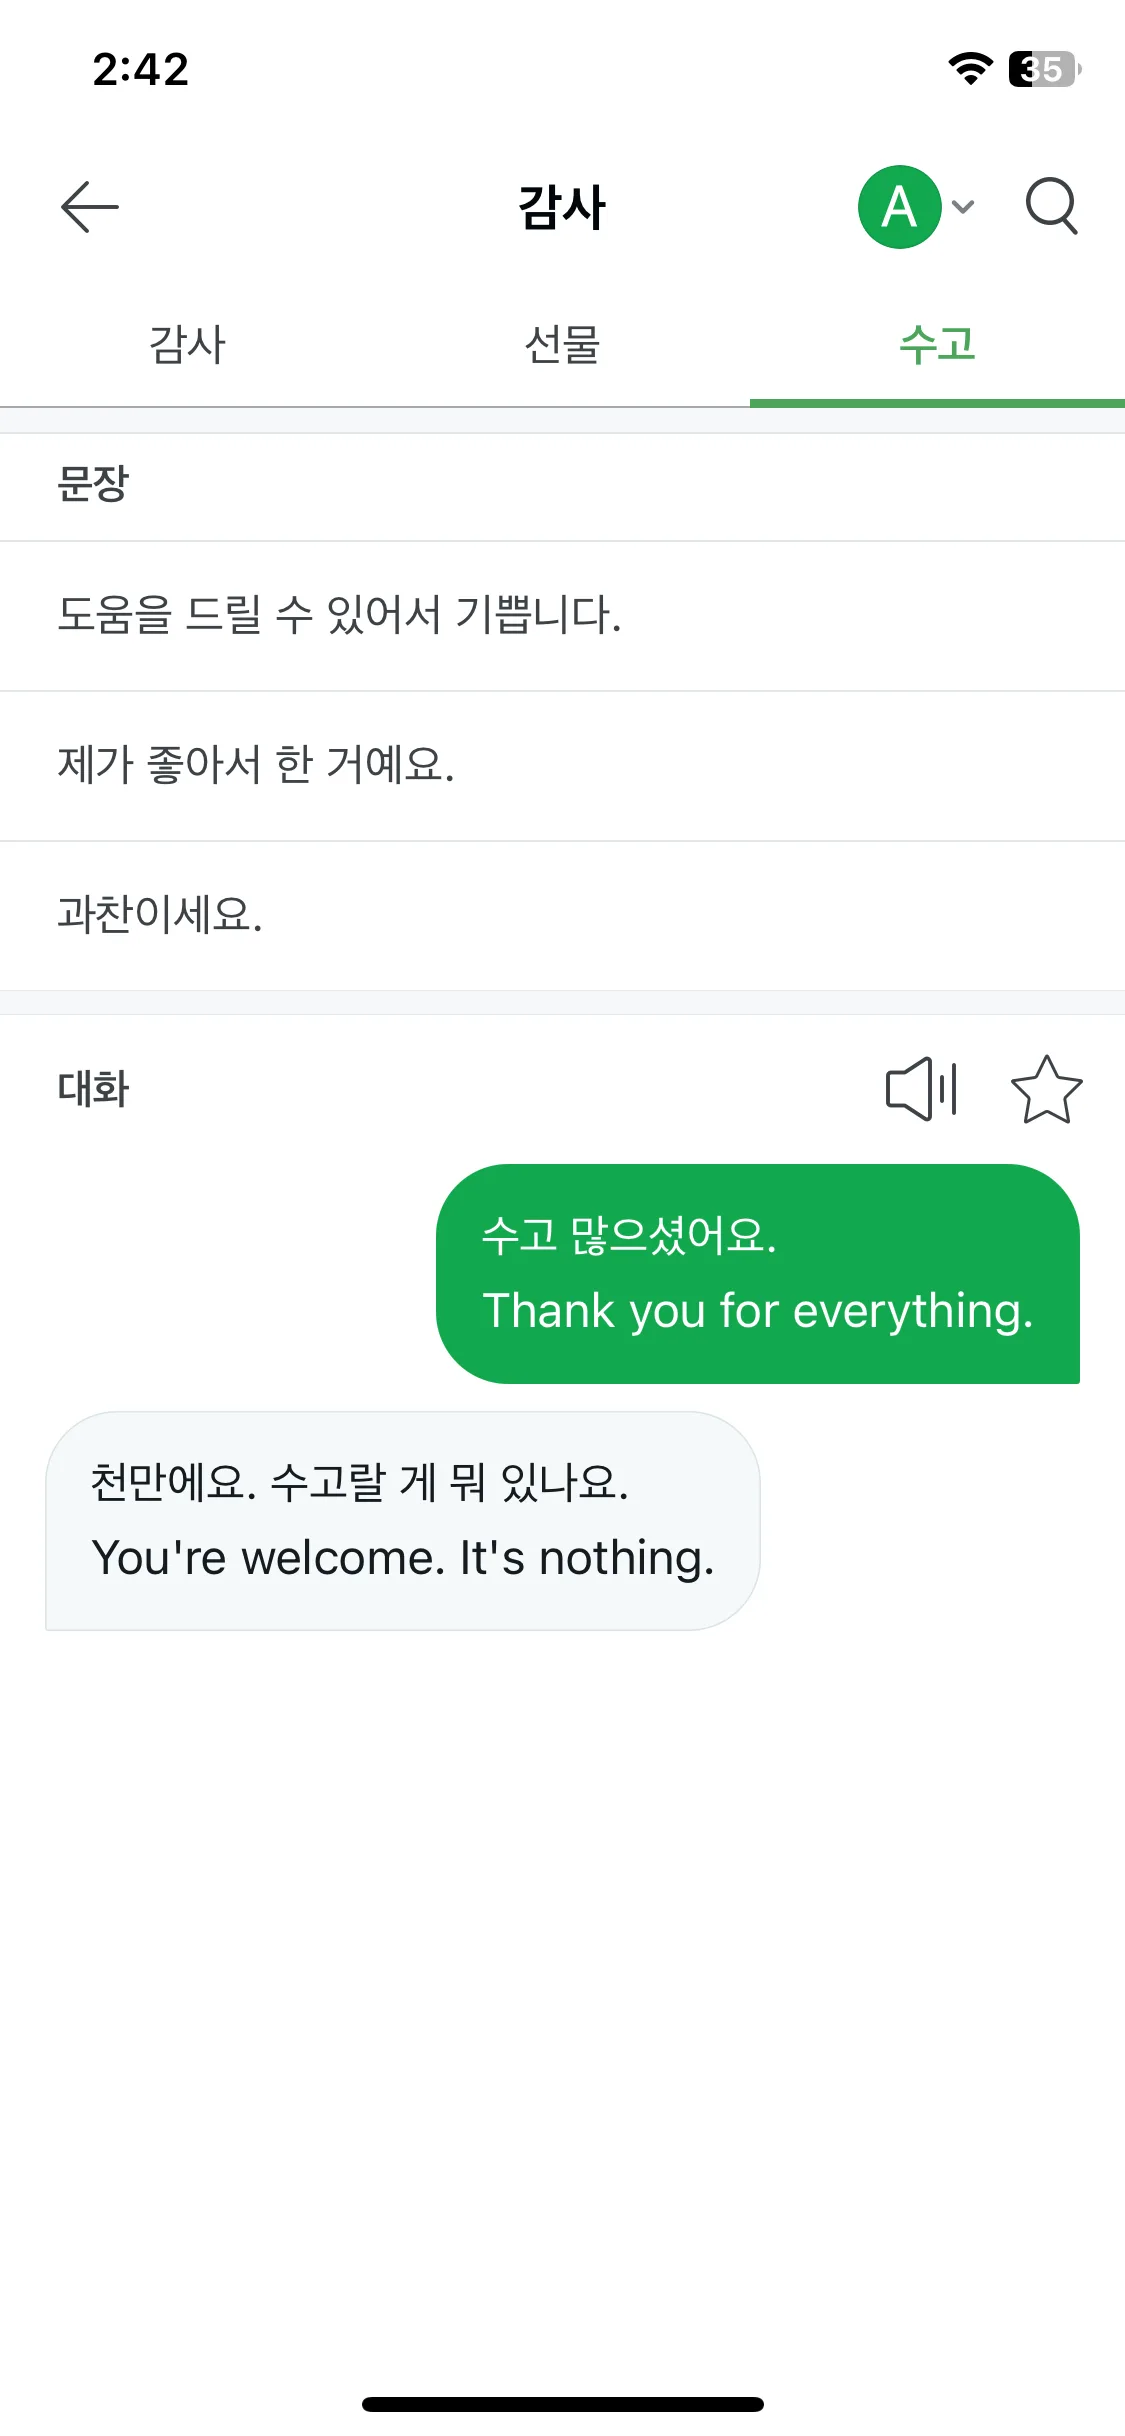Tap the green Thank you for everything bubble
1125x2436 pixels.
pyautogui.click(x=758, y=1274)
